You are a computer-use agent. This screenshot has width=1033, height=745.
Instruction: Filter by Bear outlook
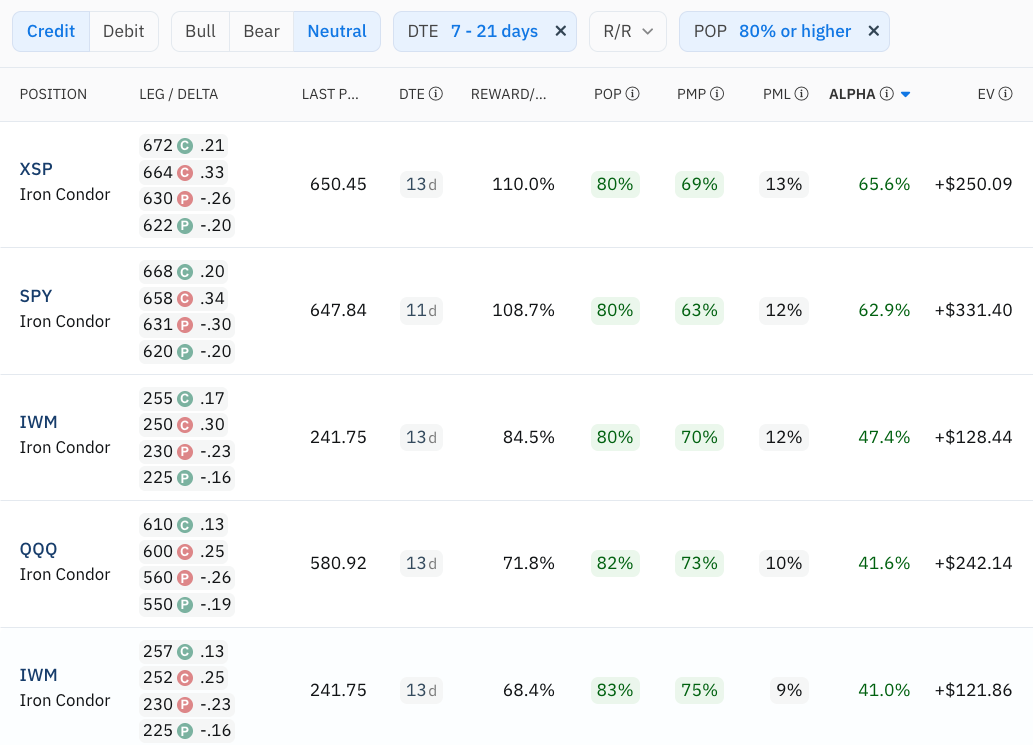pyautogui.click(x=262, y=31)
